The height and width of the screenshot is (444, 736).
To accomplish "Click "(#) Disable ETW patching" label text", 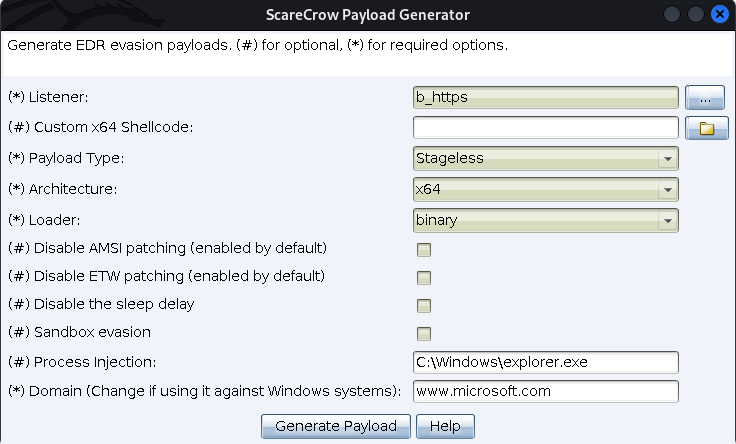I will coord(166,276).
